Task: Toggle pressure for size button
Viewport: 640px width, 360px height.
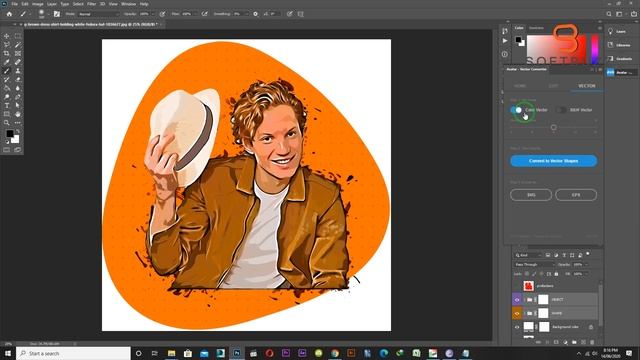Action: pos(290,14)
